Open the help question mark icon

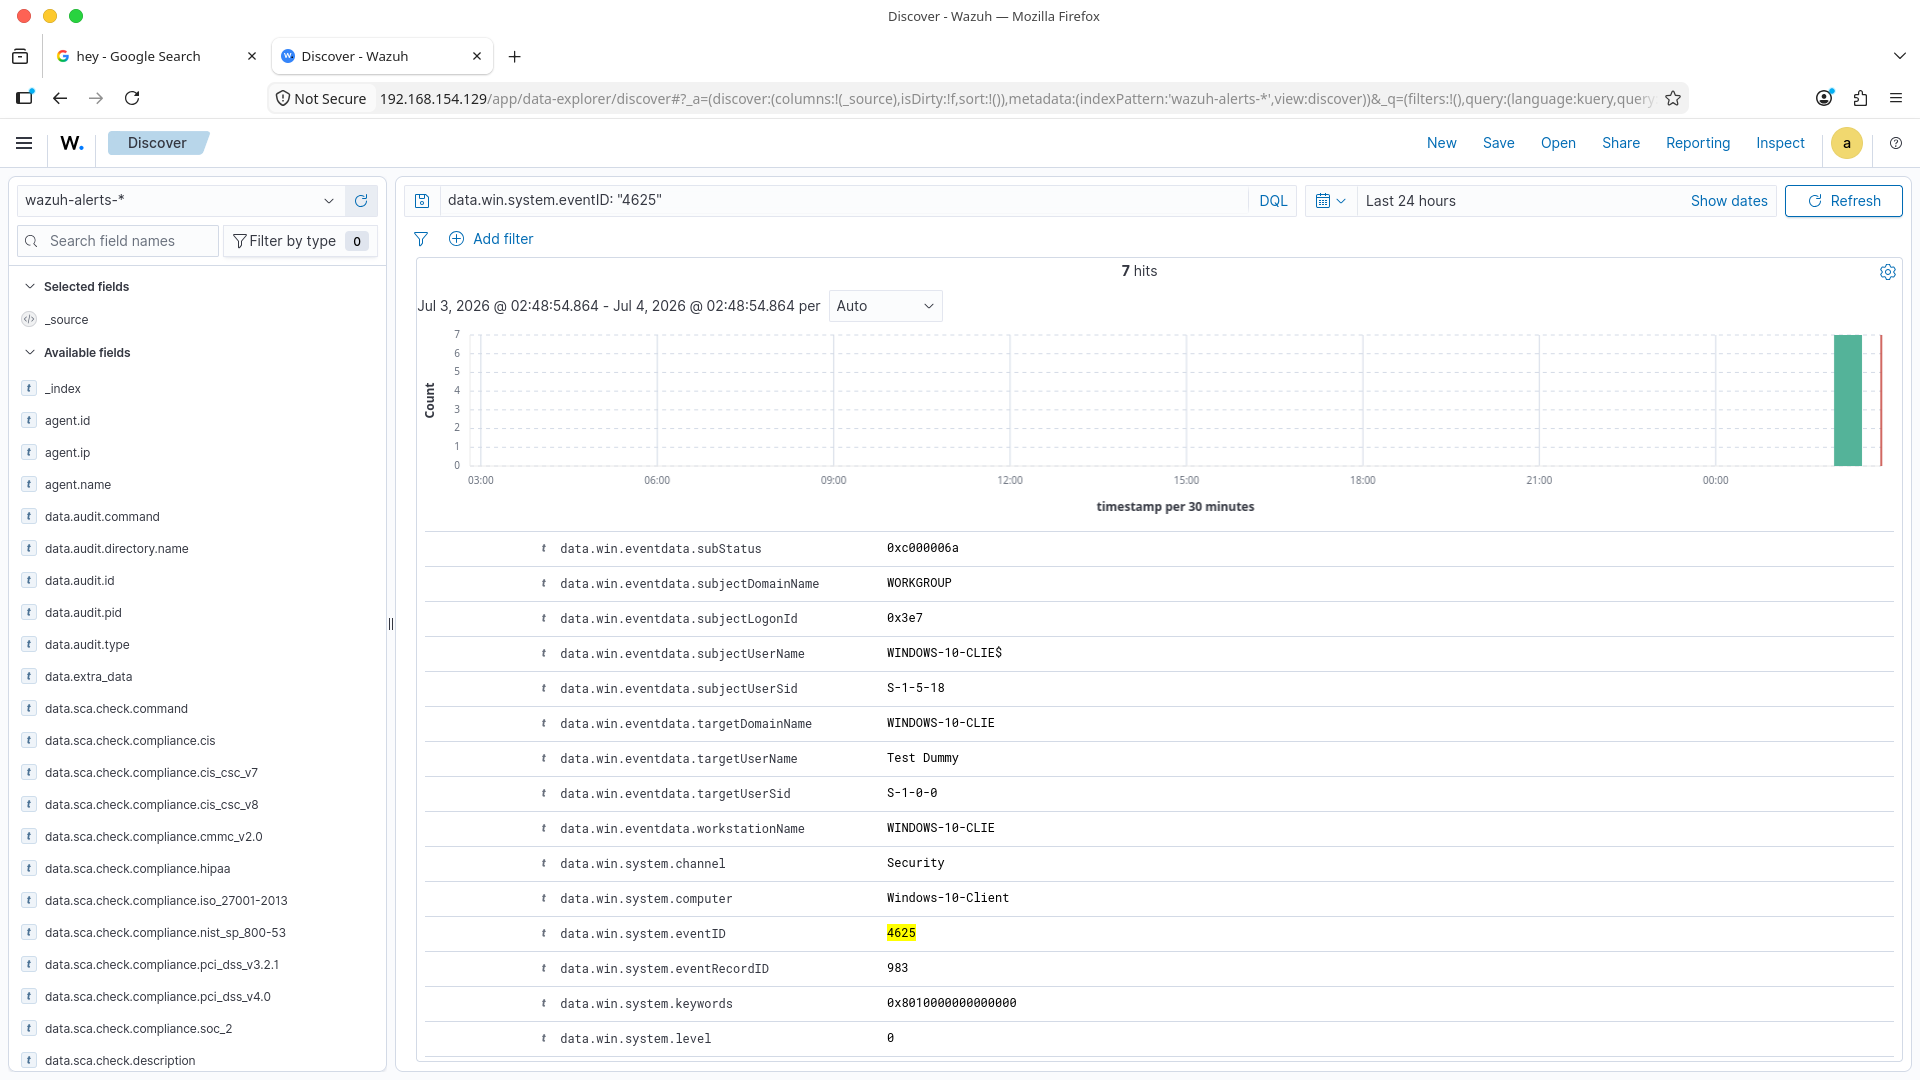point(1896,143)
